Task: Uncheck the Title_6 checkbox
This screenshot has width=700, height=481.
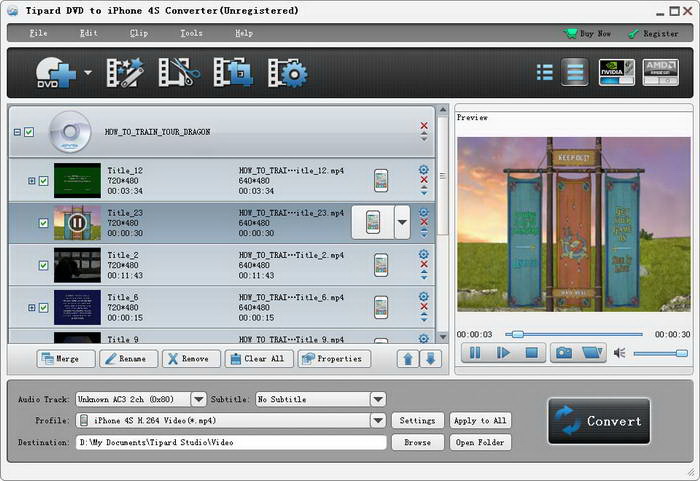Action: pyautogui.click(x=43, y=308)
